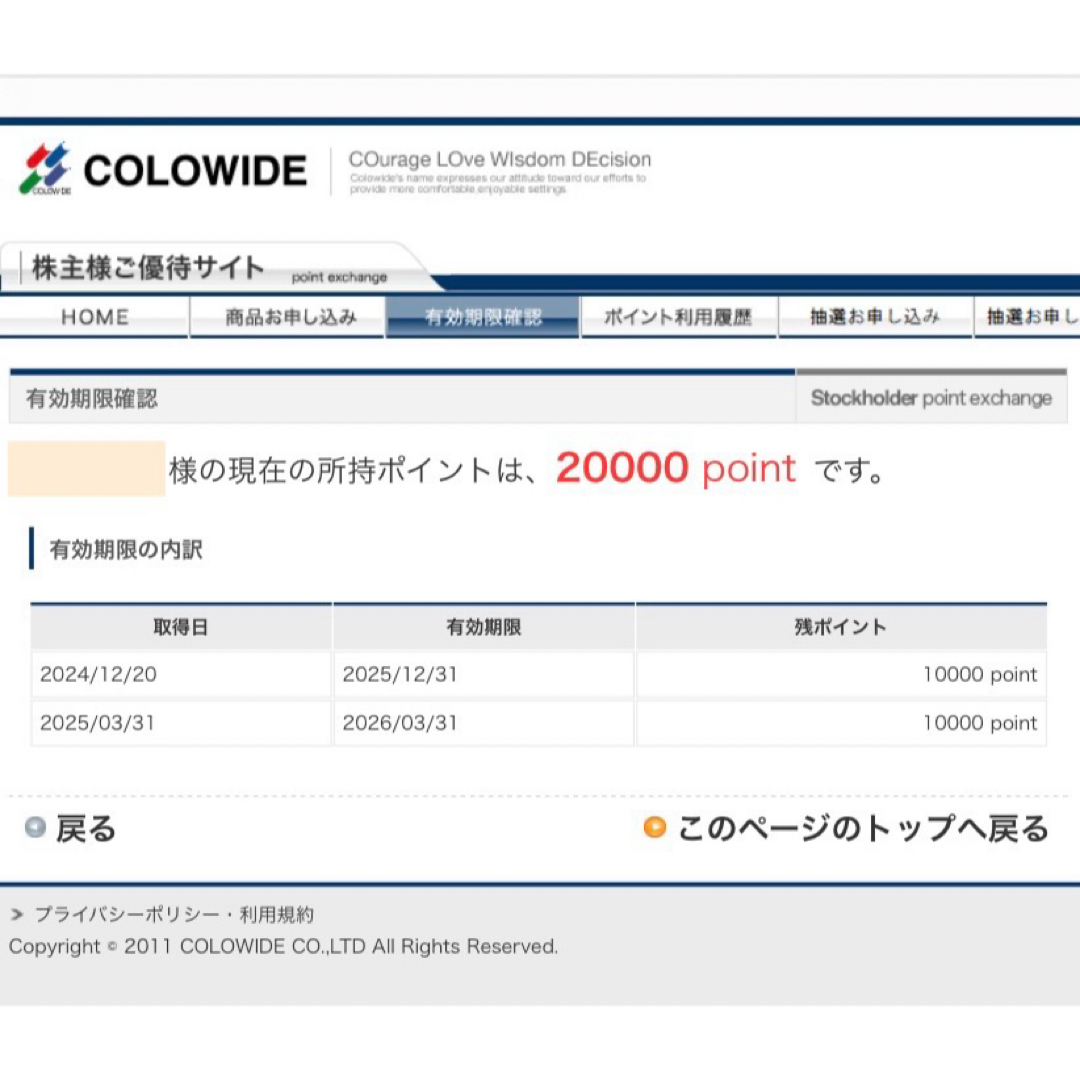The width and height of the screenshot is (1080, 1080).
Task: Click the COLOWIDE wordmark
Action: pos(195,171)
